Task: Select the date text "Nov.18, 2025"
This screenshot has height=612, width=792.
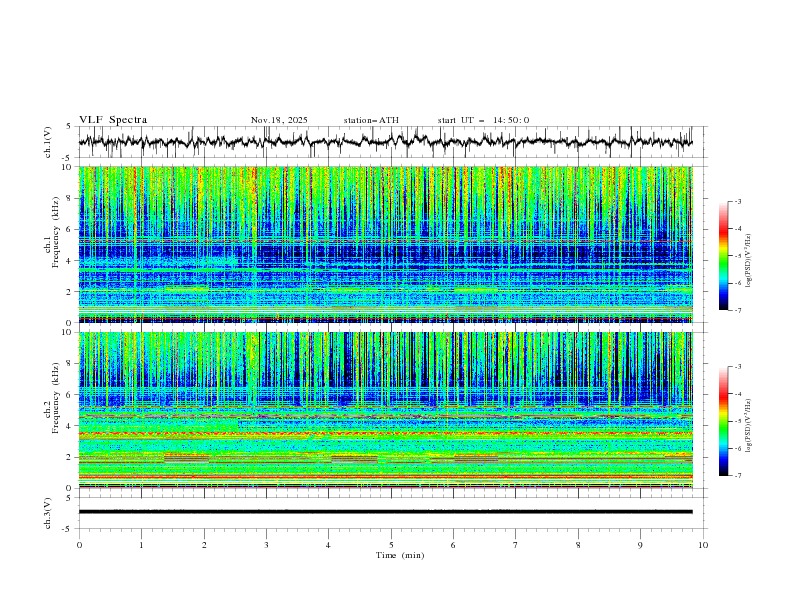Action: 279,120
